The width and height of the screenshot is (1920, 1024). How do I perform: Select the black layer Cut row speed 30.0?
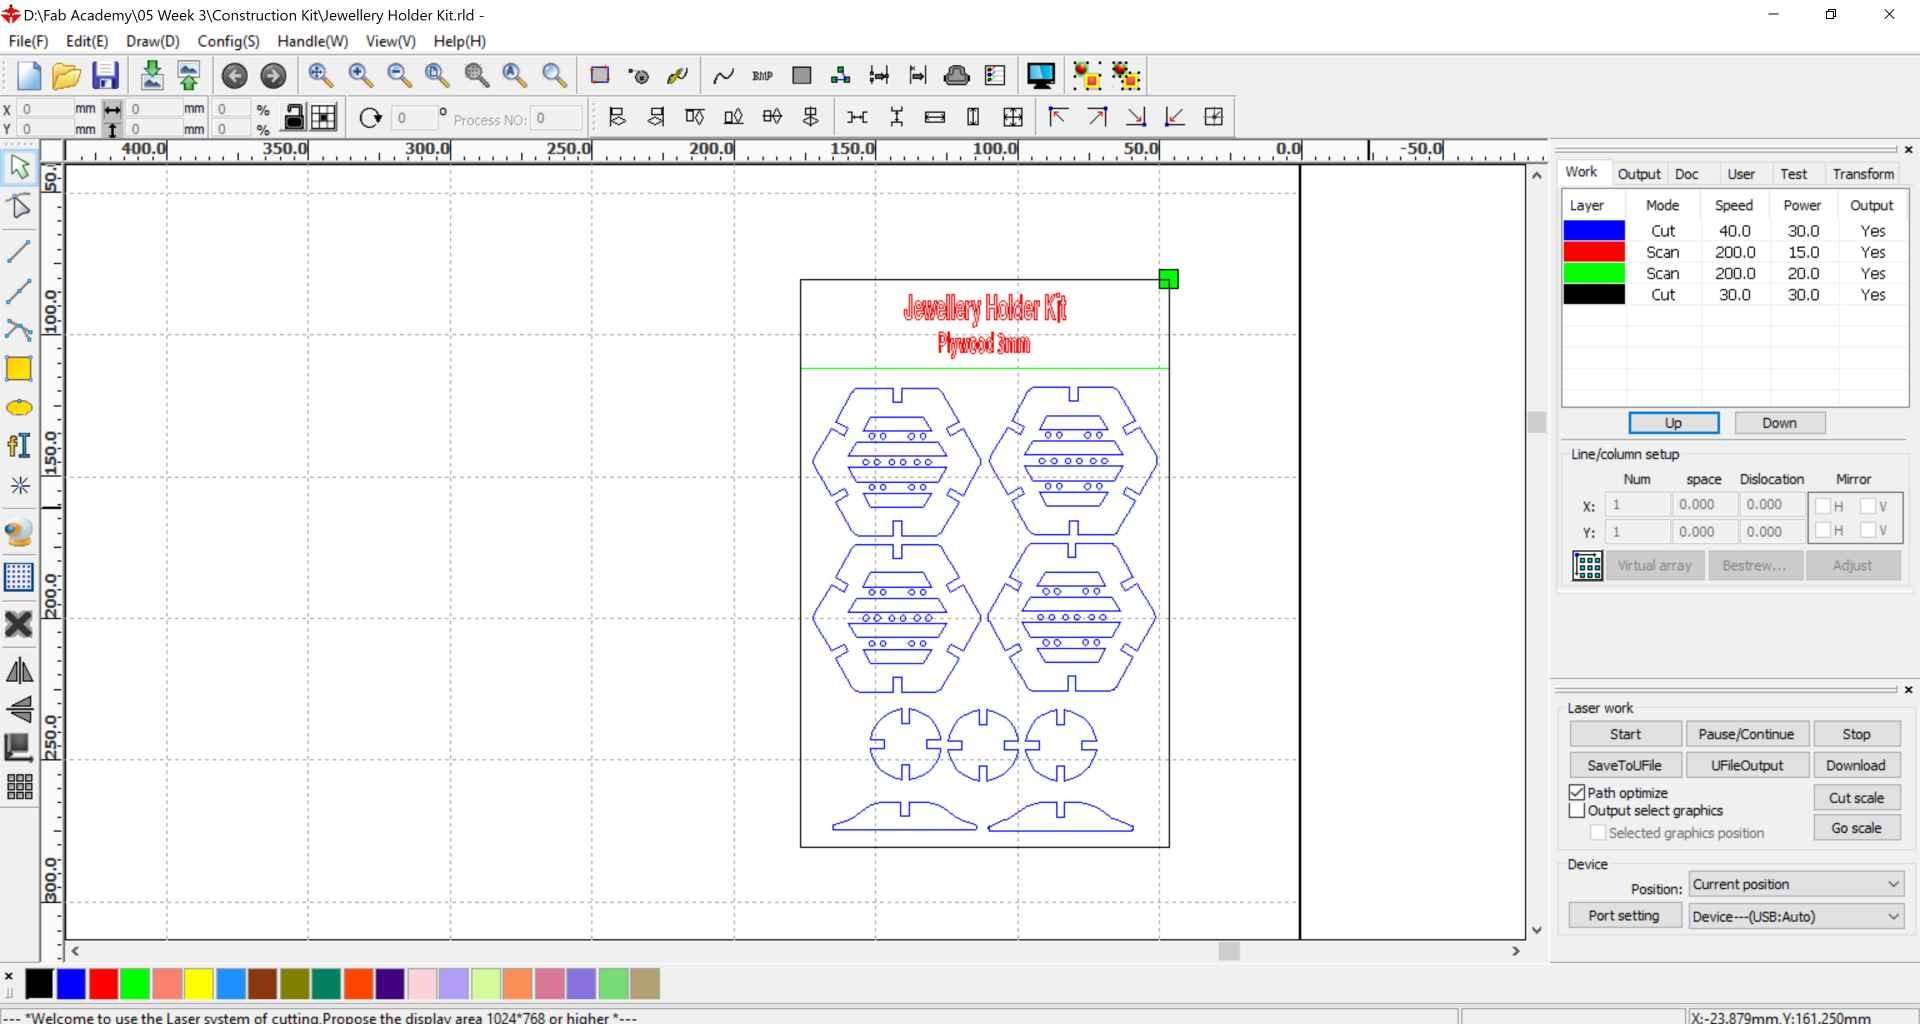[1734, 295]
